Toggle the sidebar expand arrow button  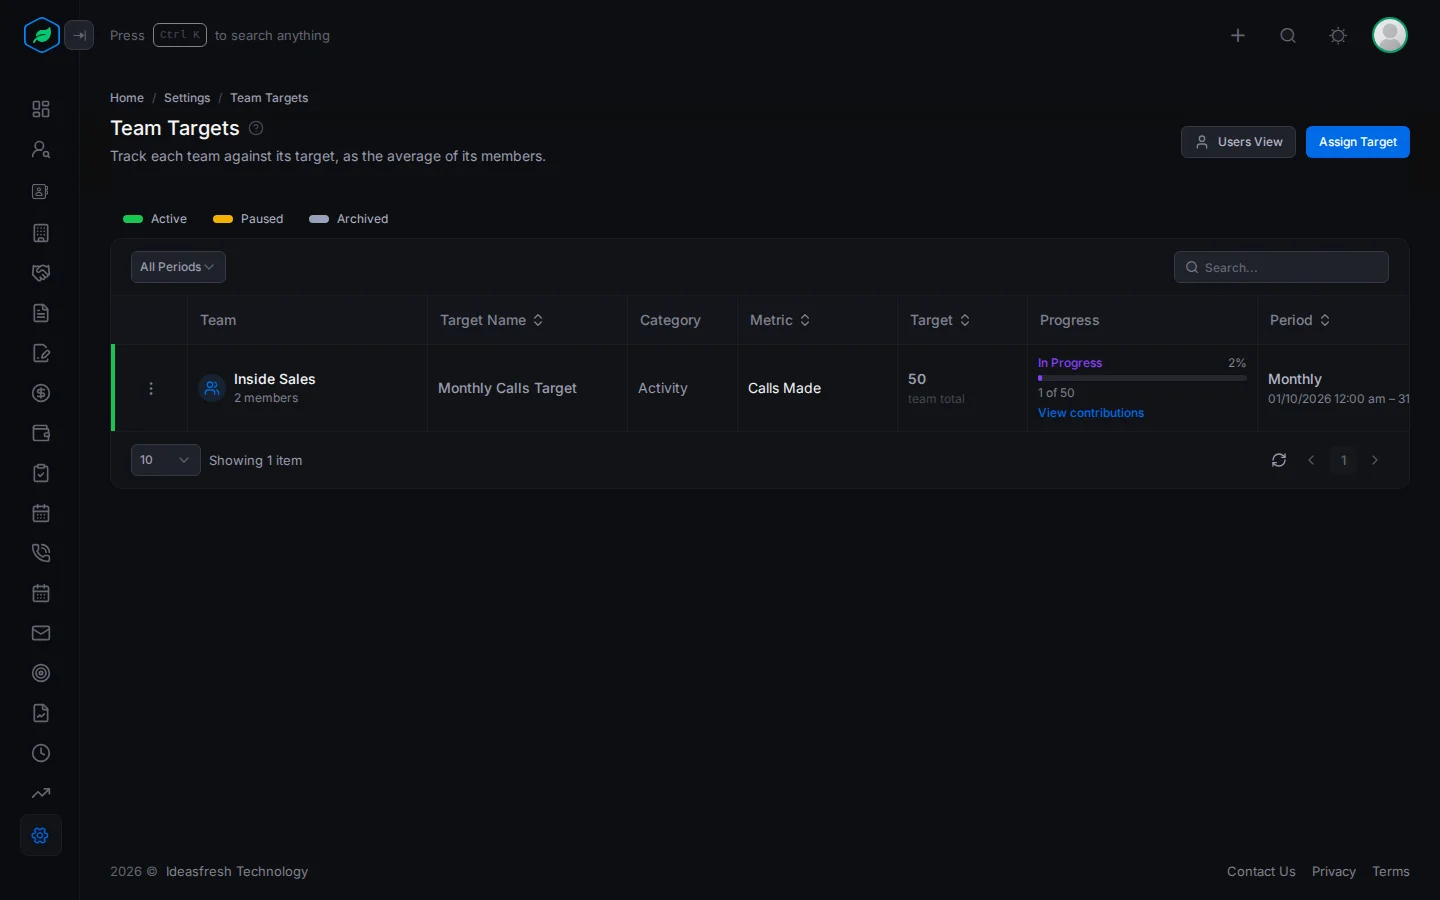pyautogui.click(x=79, y=35)
